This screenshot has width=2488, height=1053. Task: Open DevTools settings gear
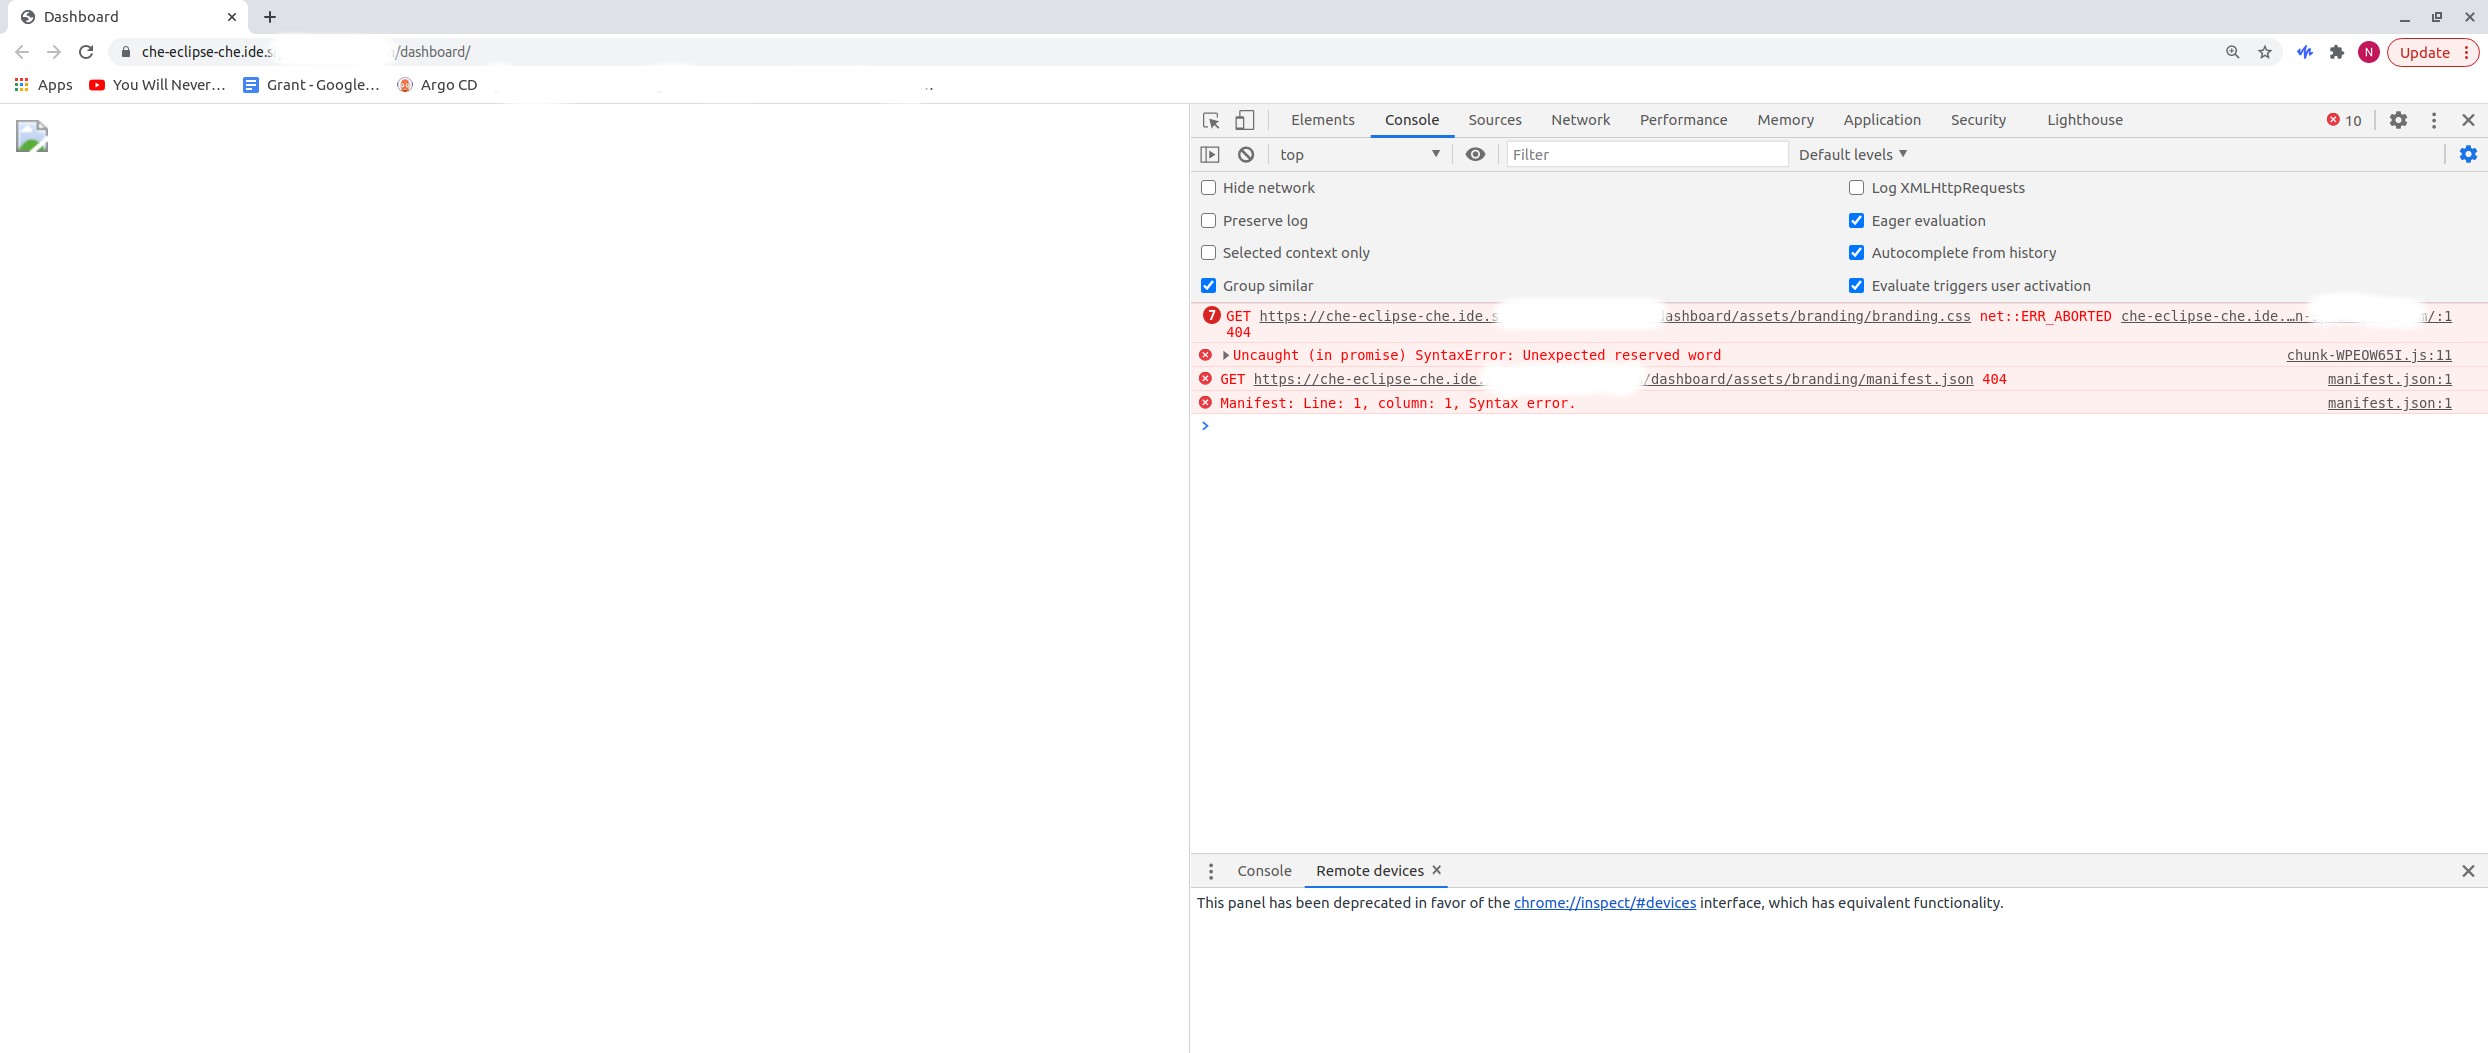coord(2398,120)
